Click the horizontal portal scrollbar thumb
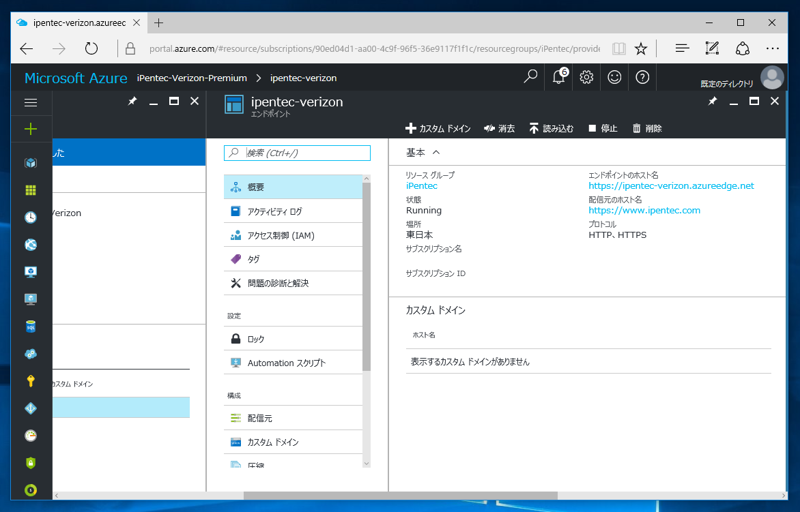800x512 pixels. click(401, 495)
